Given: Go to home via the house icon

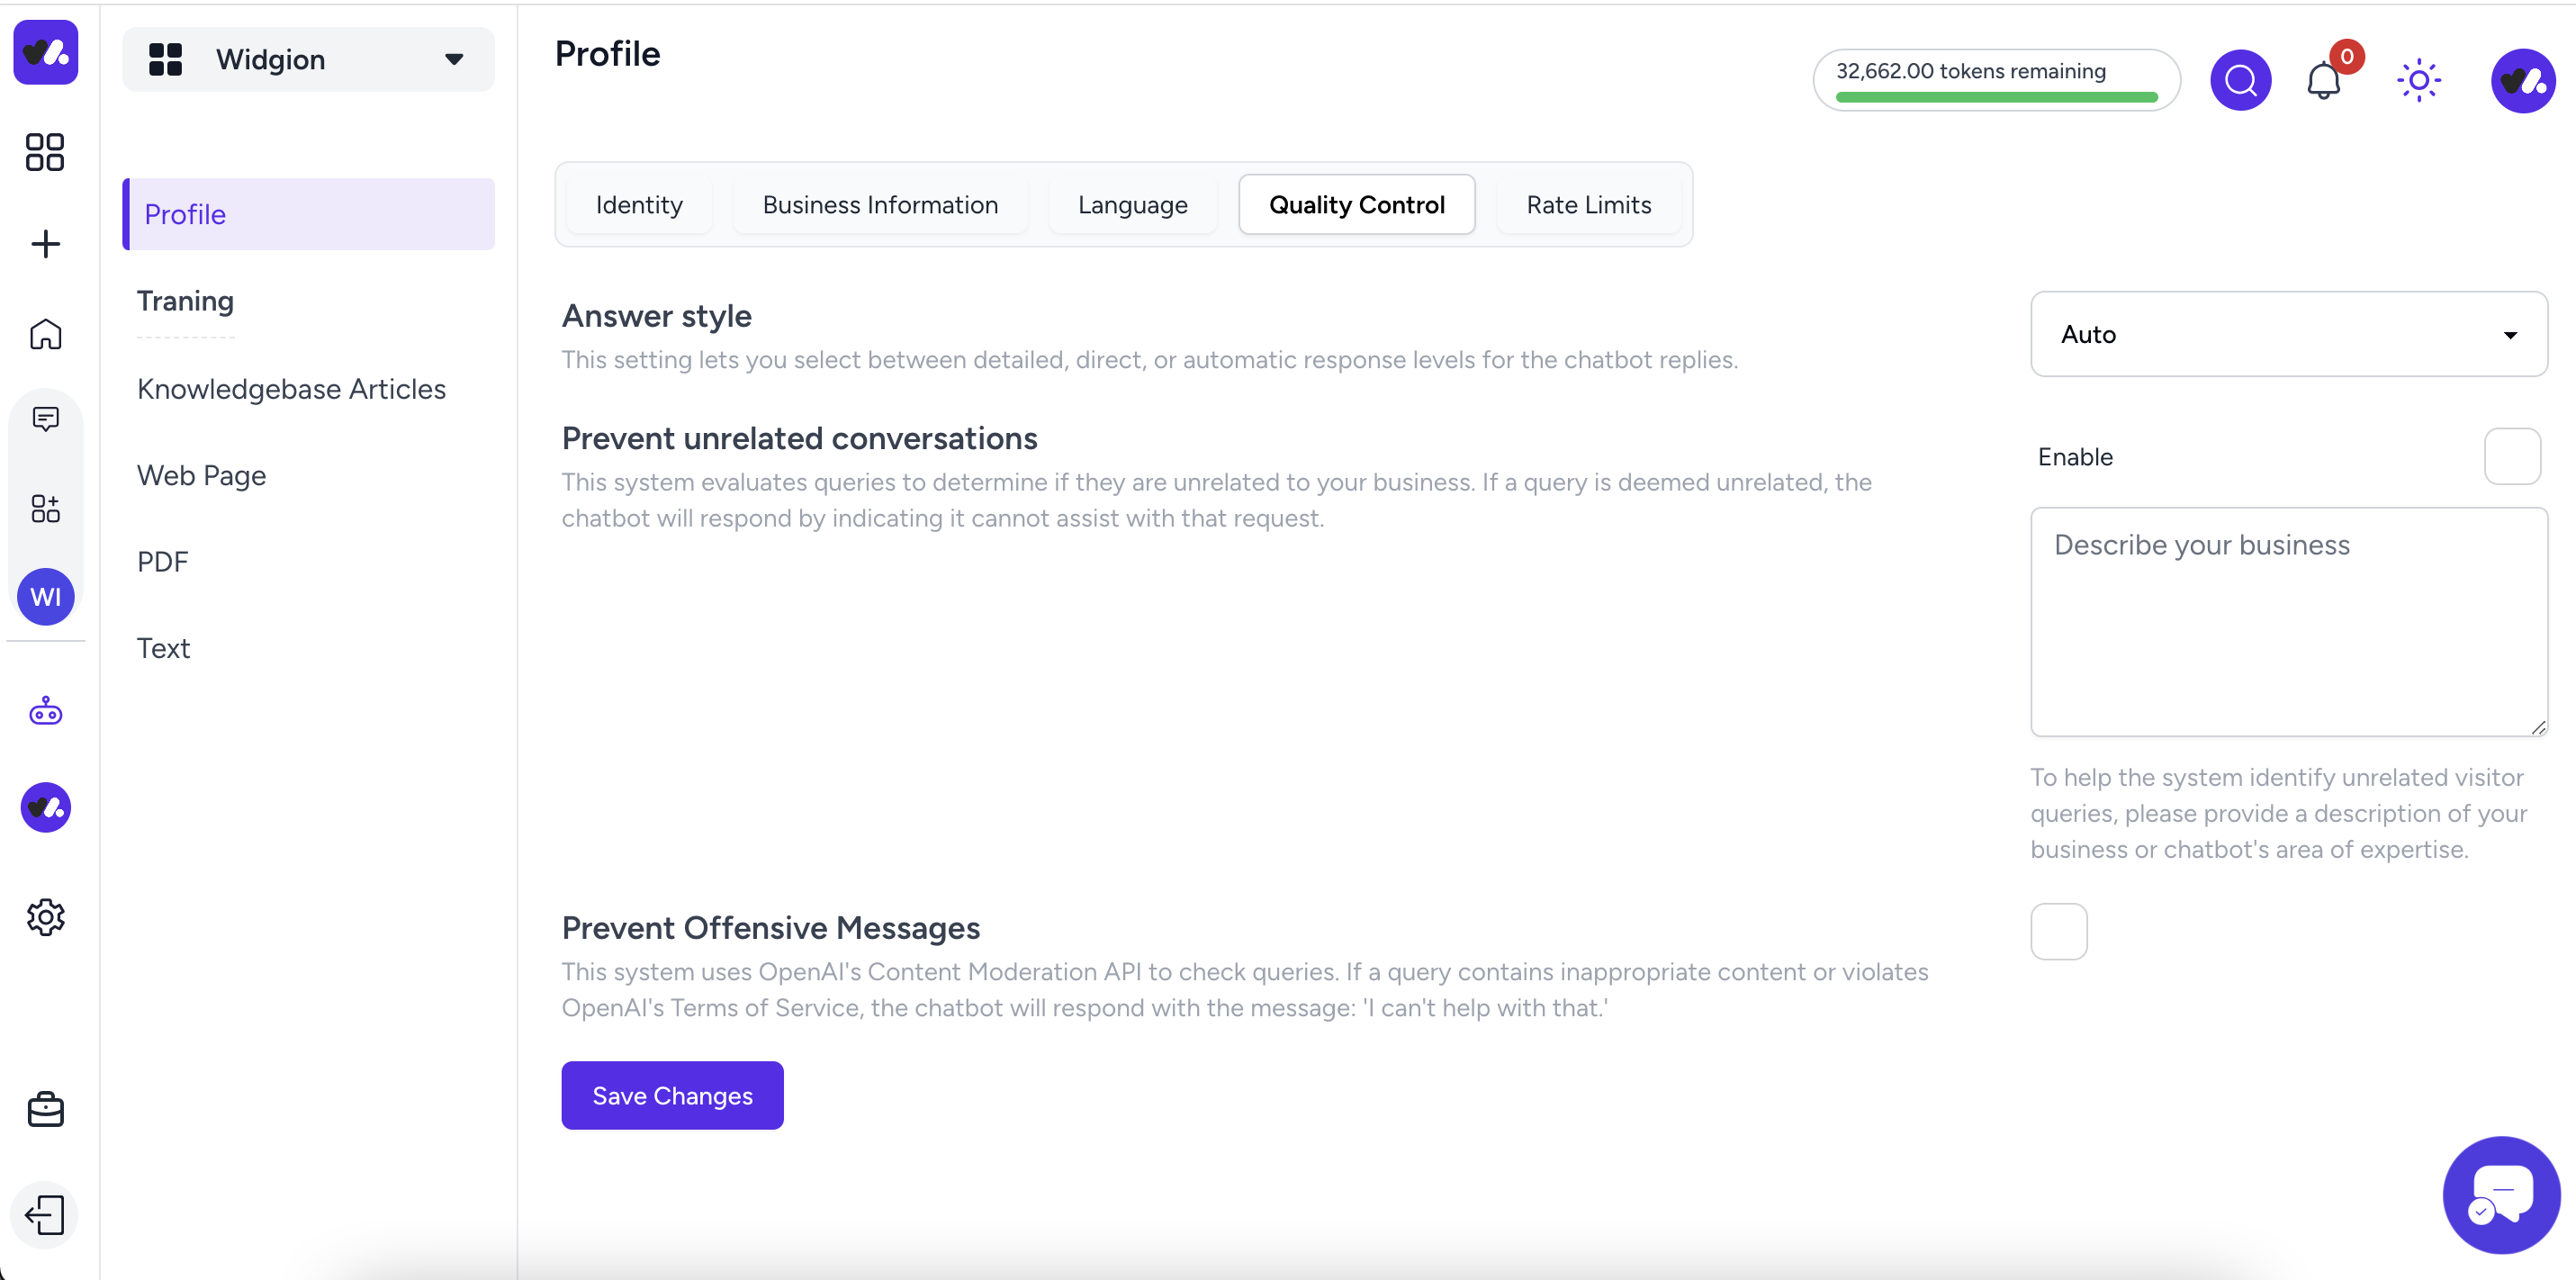Looking at the screenshot, I should click(45, 334).
